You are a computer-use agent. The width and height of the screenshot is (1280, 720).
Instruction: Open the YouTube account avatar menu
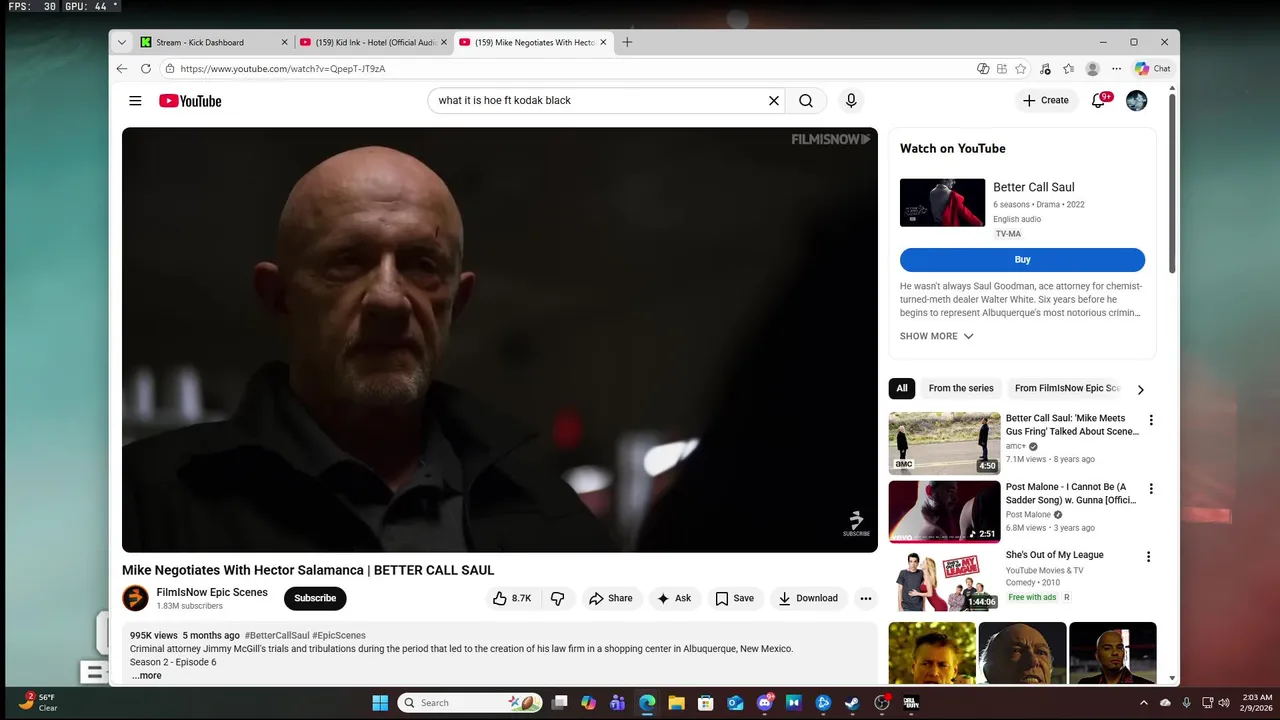(1137, 100)
